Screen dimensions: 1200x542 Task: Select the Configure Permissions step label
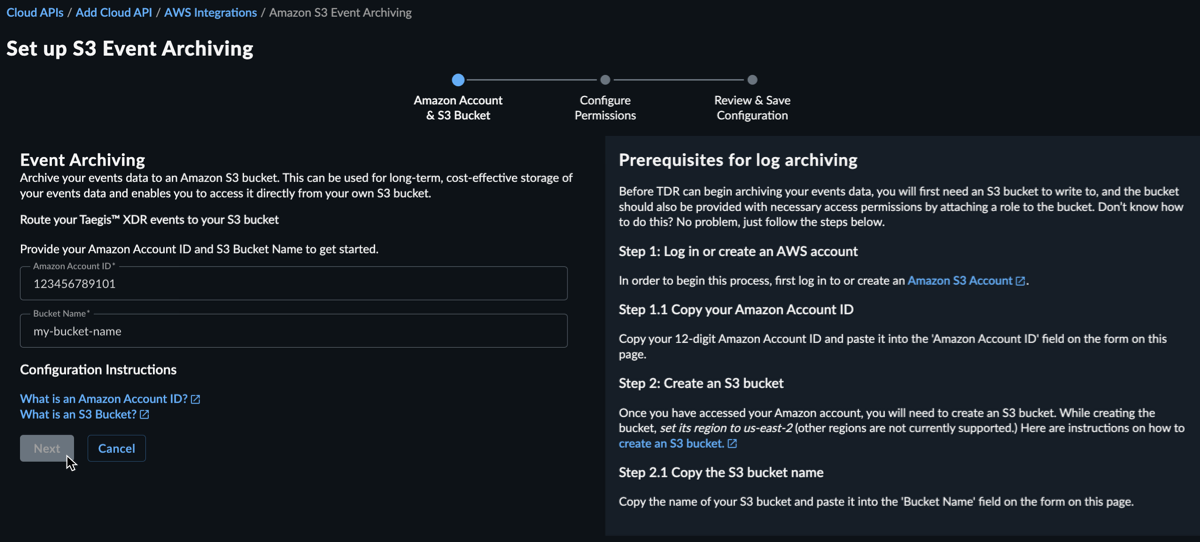605,108
